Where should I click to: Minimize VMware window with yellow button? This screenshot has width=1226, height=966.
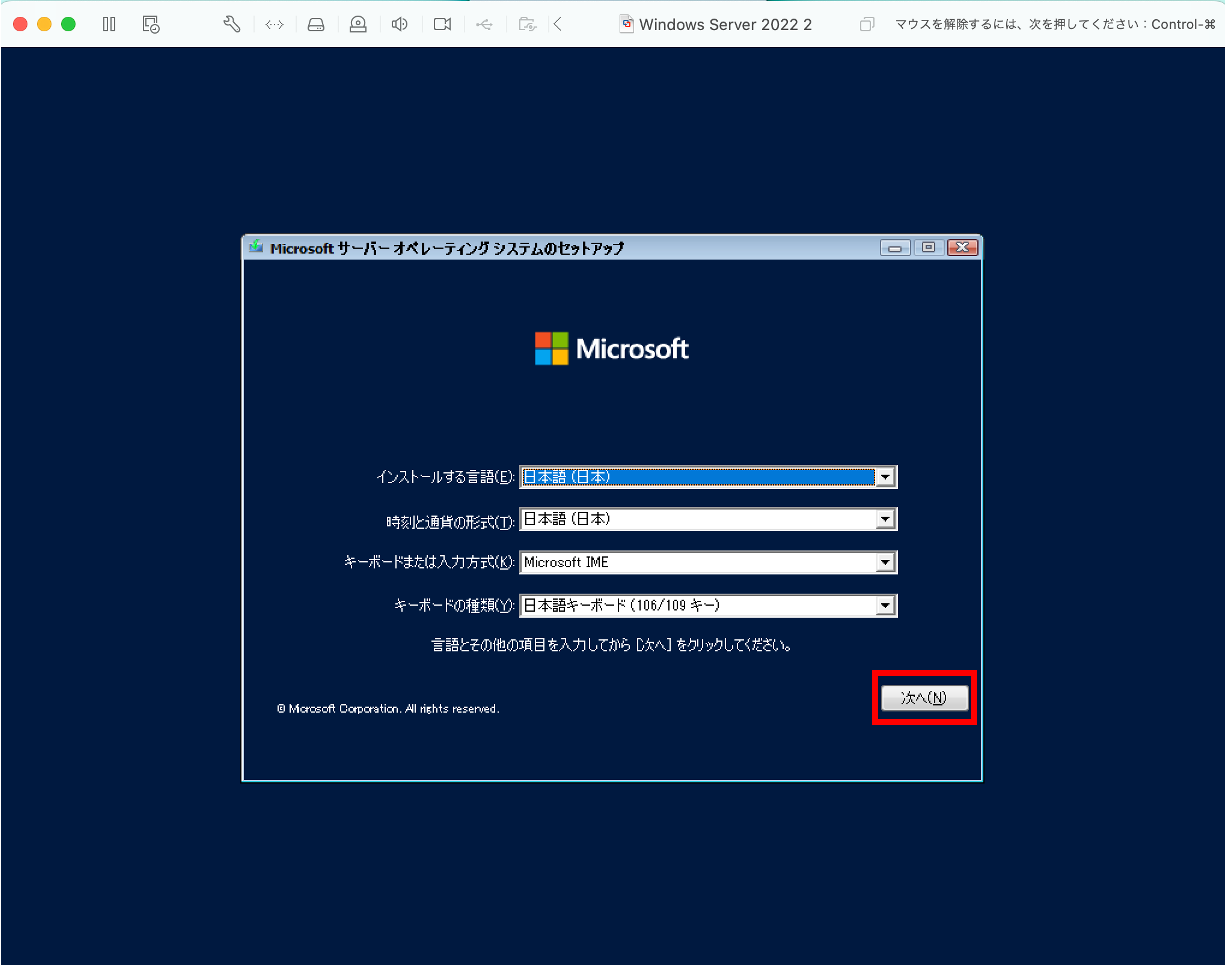(x=44, y=24)
